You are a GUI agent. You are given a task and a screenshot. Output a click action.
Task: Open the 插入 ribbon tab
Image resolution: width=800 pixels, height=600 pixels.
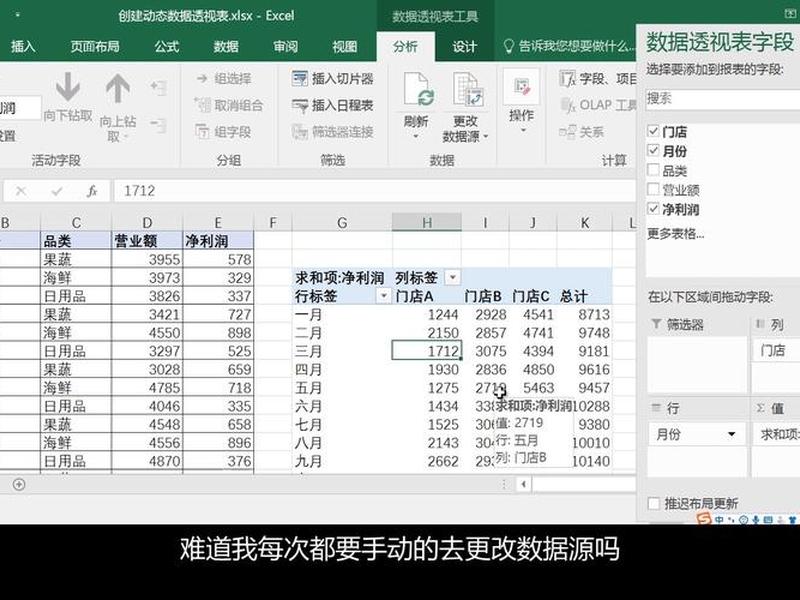pos(23,47)
